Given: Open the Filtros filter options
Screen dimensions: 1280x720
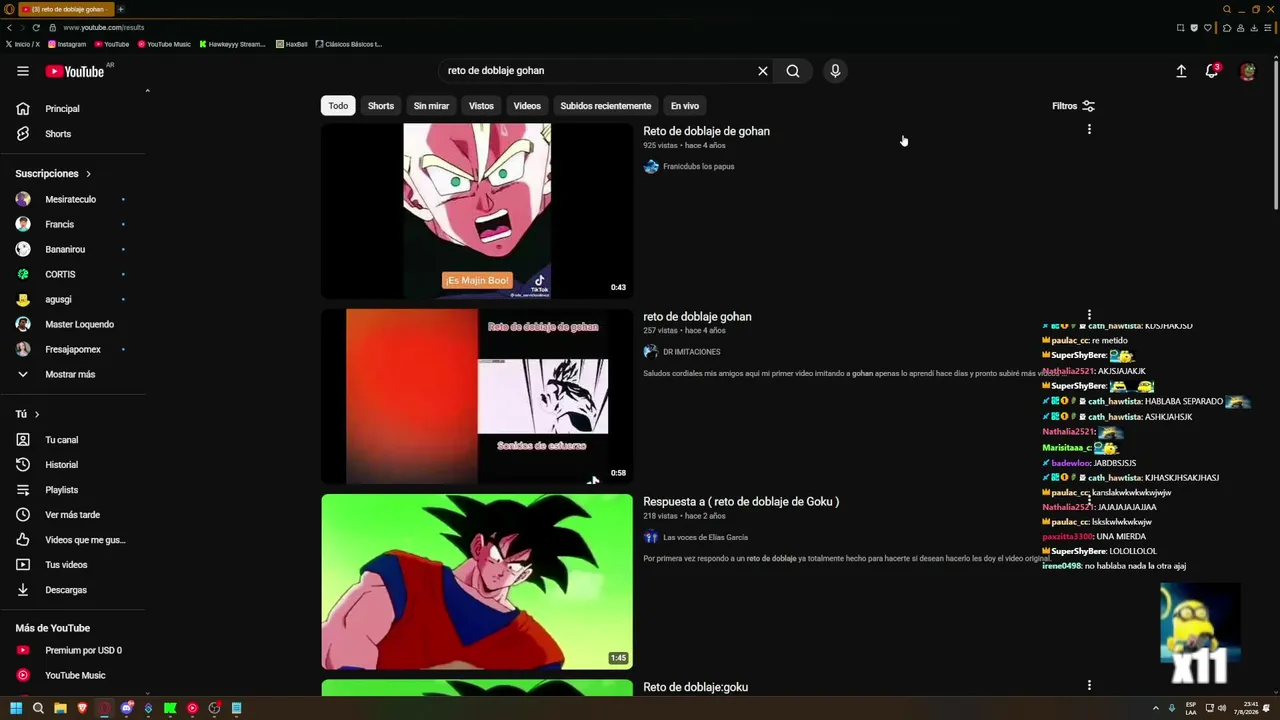Looking at the screenshot, I should coord(1073,106).
